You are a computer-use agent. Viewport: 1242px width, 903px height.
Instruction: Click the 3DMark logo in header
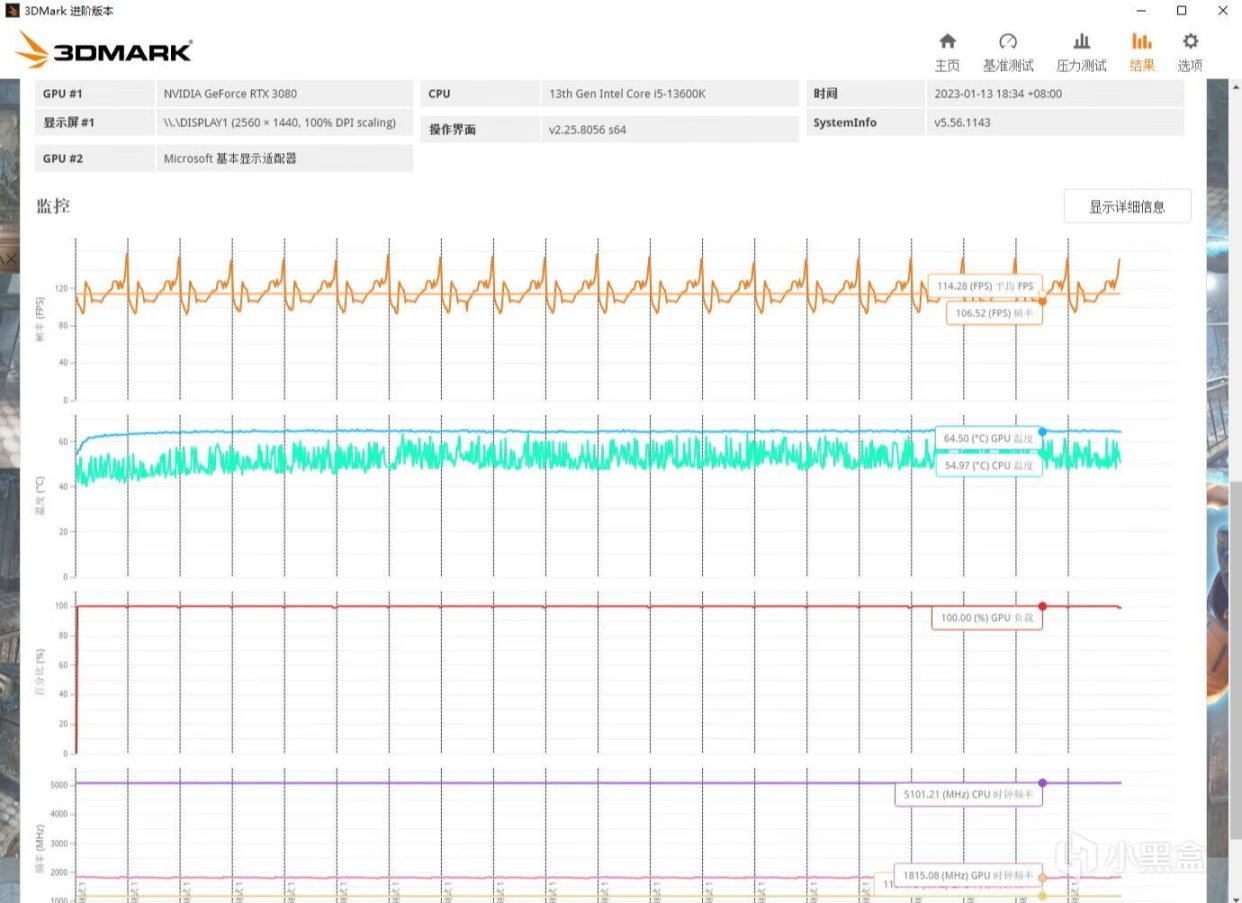[x=105, y=51]
